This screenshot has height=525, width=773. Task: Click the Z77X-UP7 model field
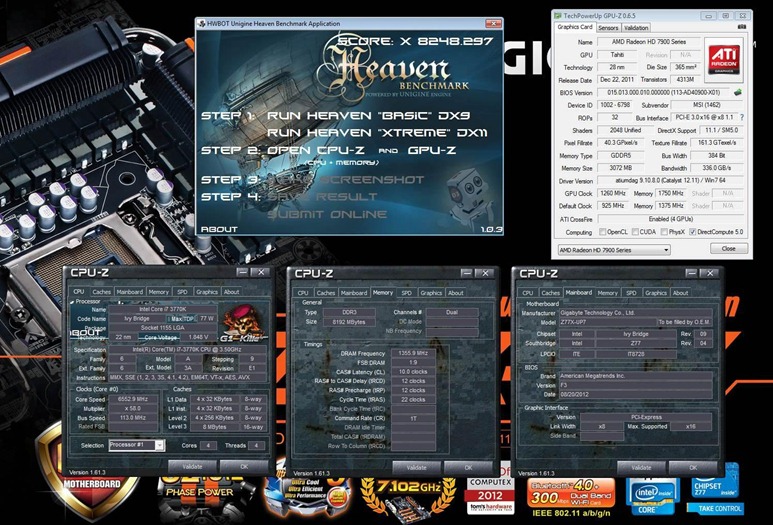coord(607,322)
